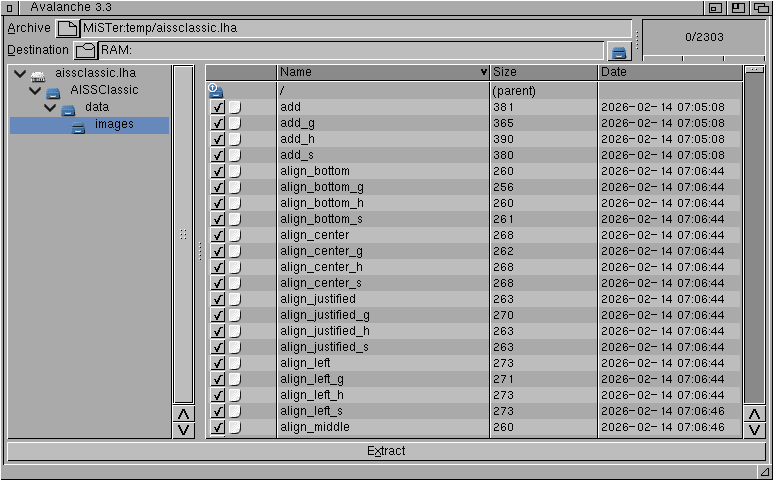
Task: Deselect the align_middle checkbox
Action: pos(218,427)
